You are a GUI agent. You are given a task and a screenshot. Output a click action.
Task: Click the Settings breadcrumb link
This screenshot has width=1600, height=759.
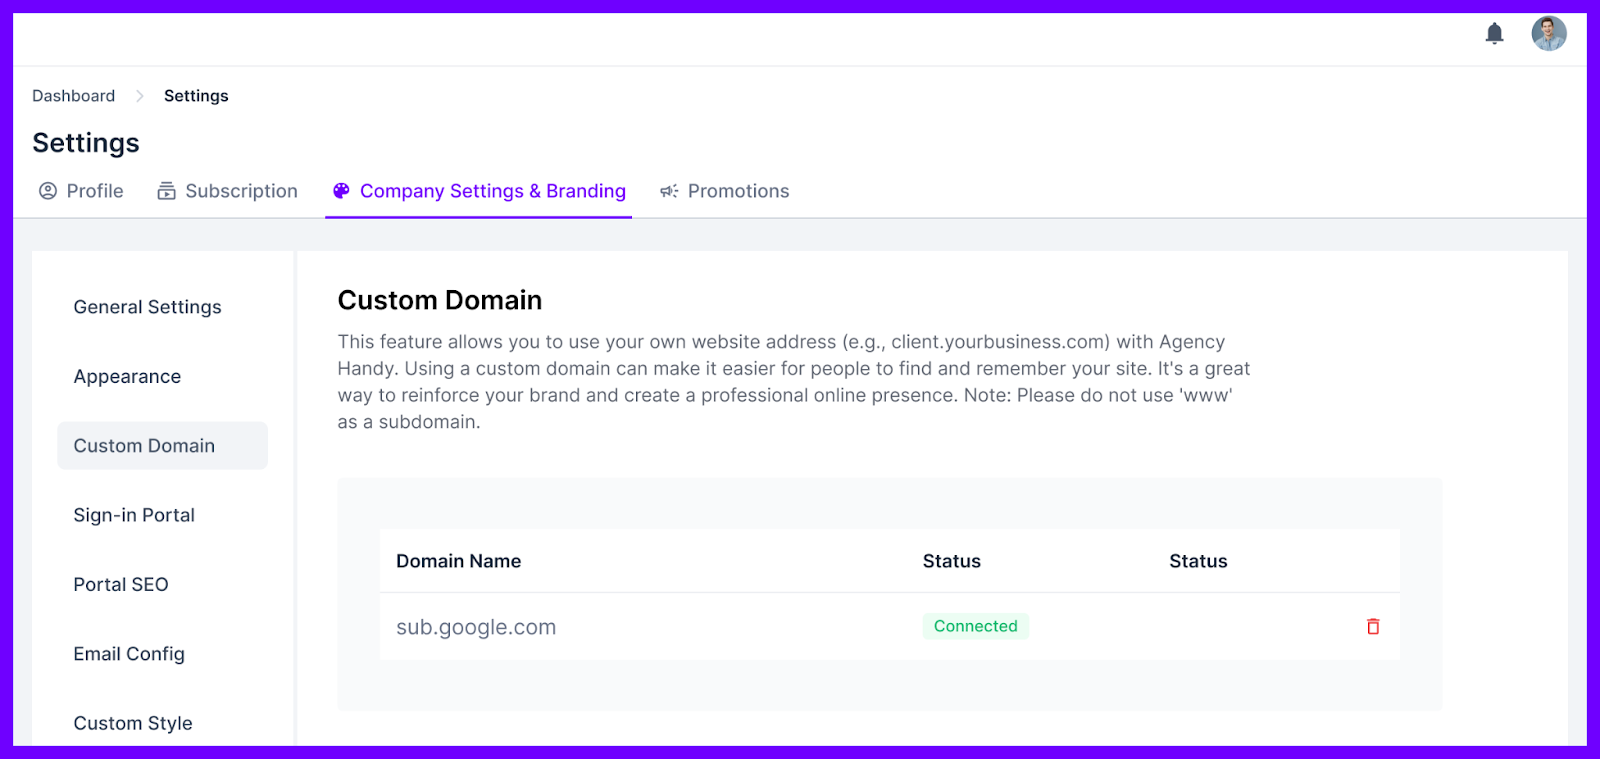click(x=196, y=95)
